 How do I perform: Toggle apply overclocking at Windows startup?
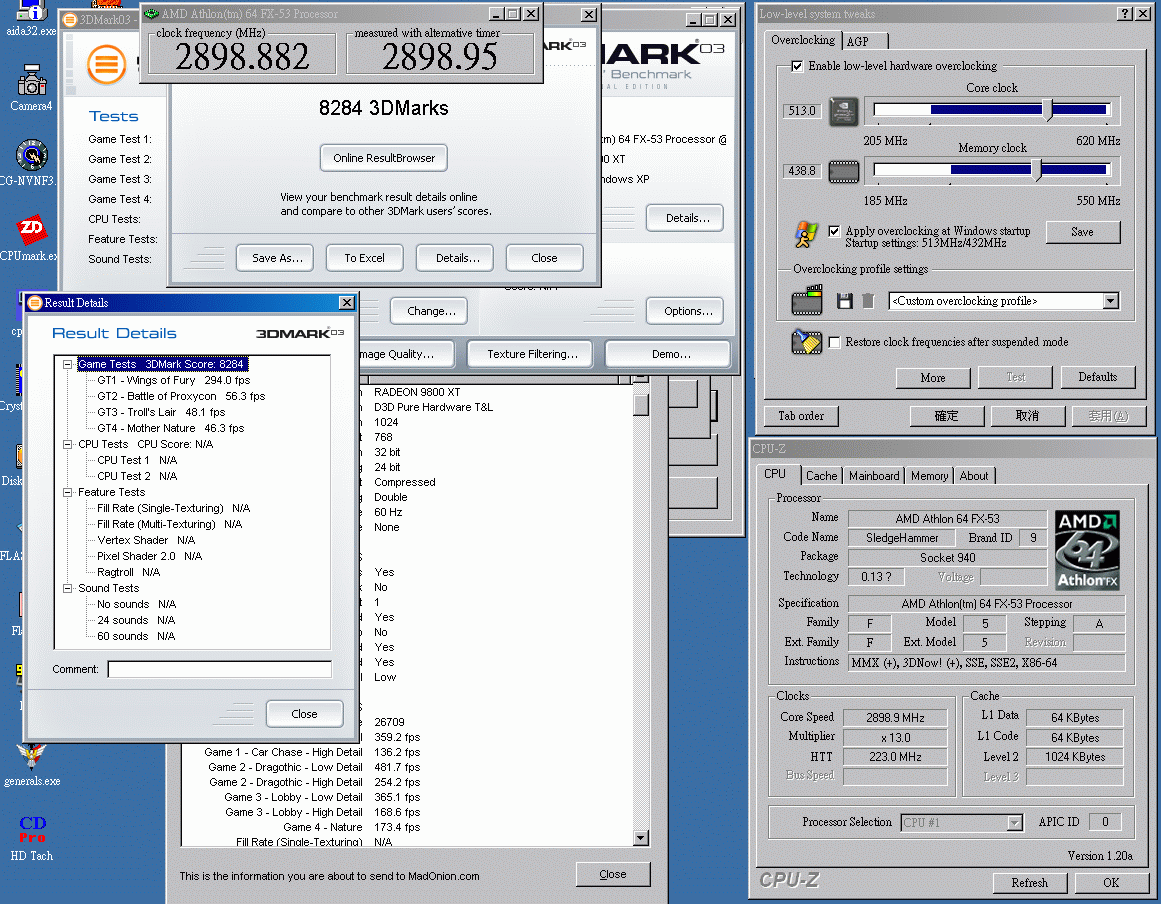click(x=834, y=231)
